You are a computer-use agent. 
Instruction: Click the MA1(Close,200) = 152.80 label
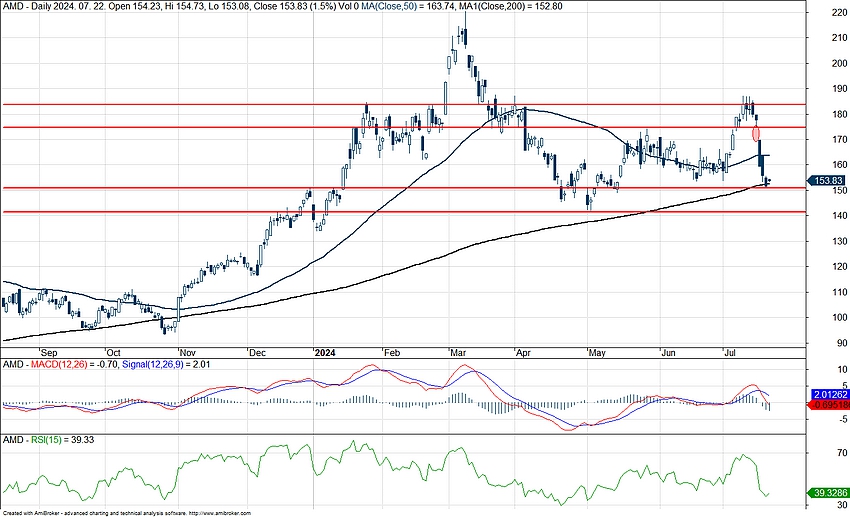tap(513, 7)
